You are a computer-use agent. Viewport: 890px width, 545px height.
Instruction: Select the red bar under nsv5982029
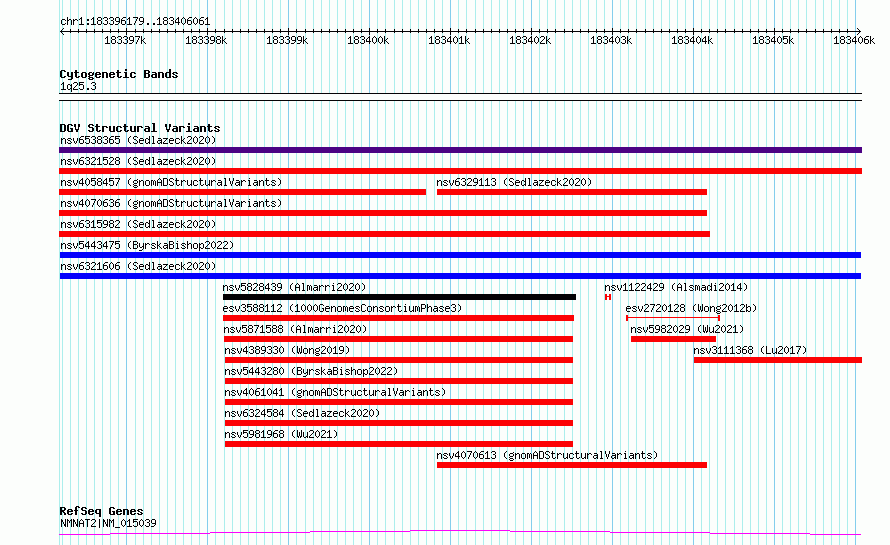coord(673,339)
